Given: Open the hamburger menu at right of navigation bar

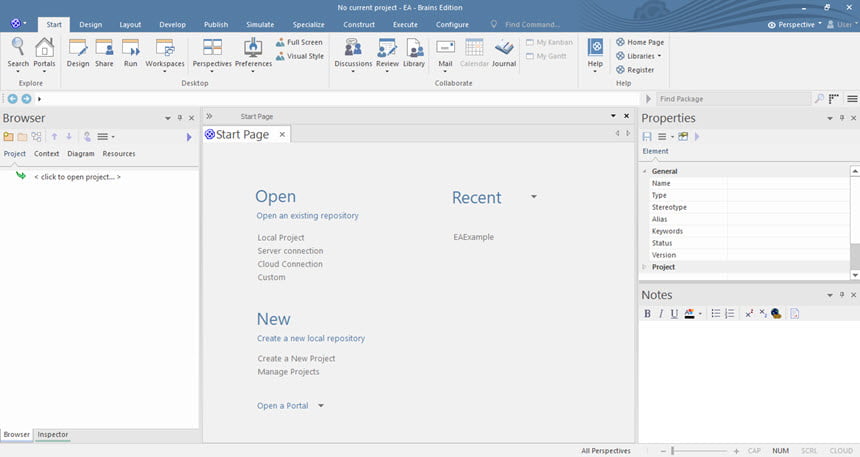Looking at the screenshot, I should click(852, 99).
